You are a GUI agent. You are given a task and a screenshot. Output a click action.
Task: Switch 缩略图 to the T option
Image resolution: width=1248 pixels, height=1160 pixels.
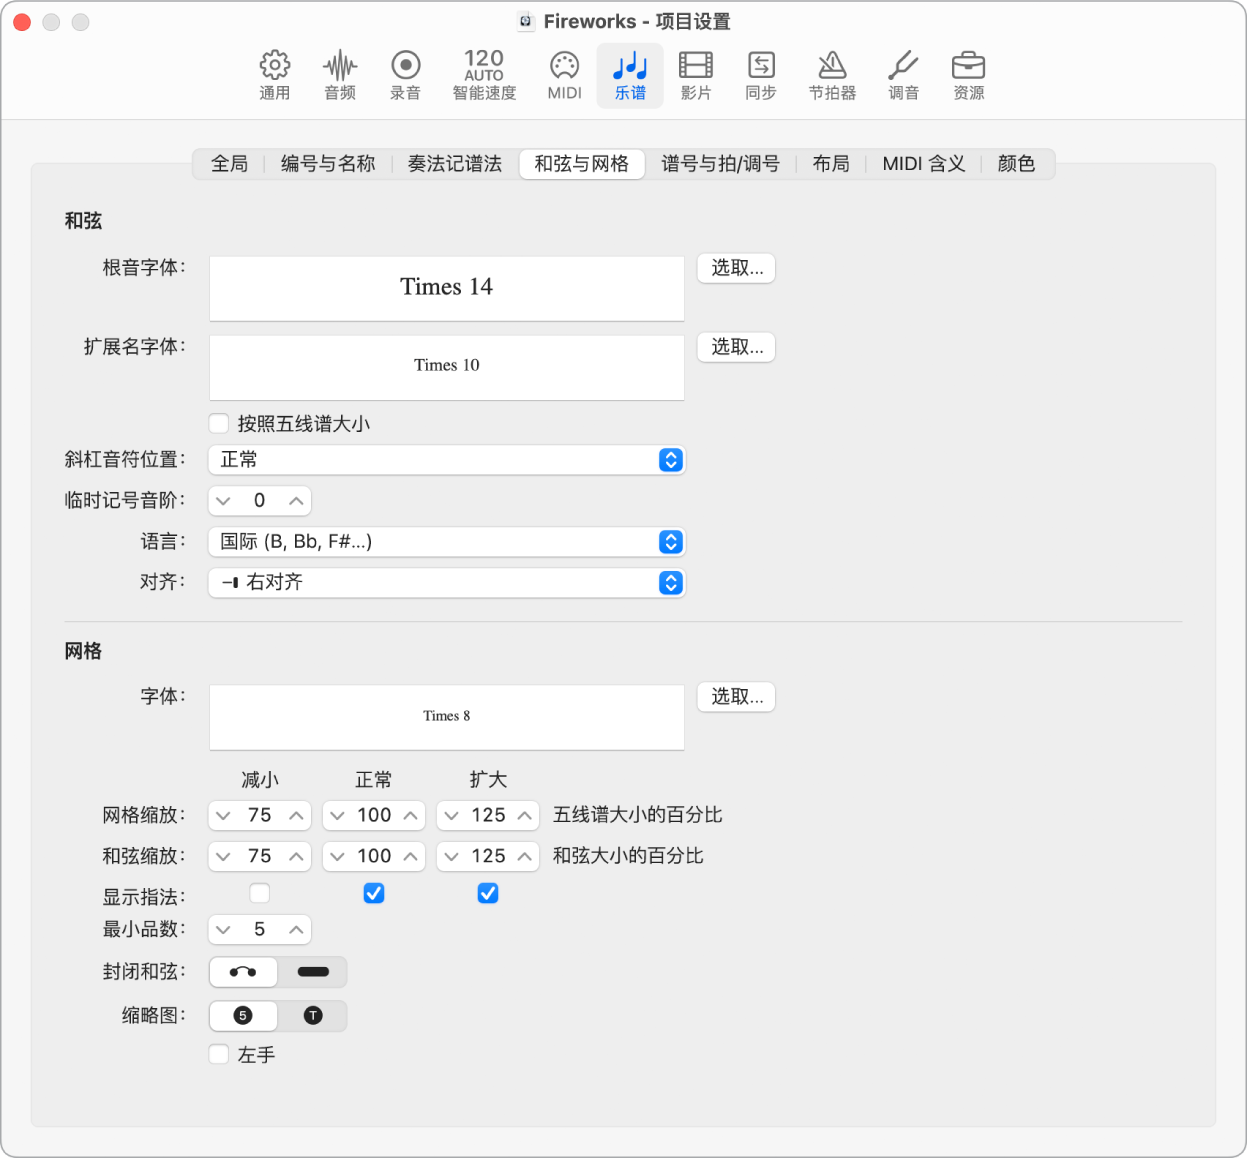312,1016
